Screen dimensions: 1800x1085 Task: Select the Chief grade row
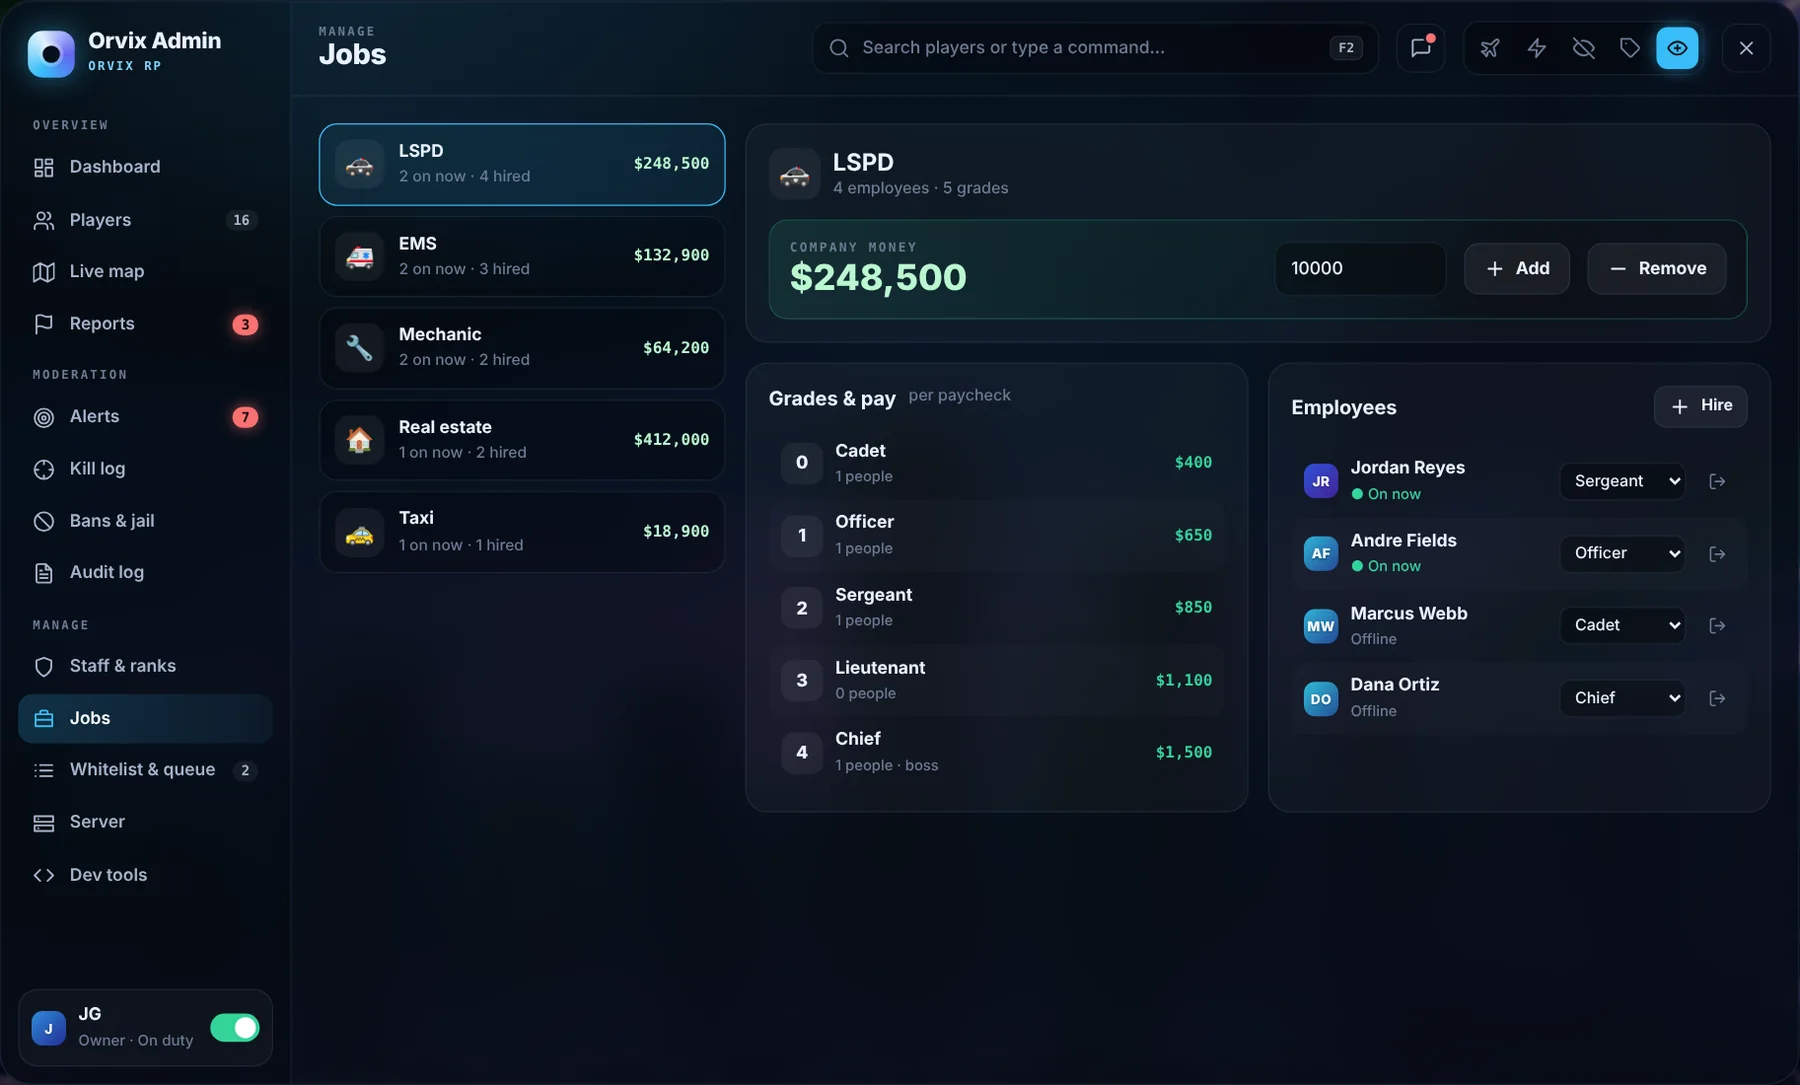[996, 752]
